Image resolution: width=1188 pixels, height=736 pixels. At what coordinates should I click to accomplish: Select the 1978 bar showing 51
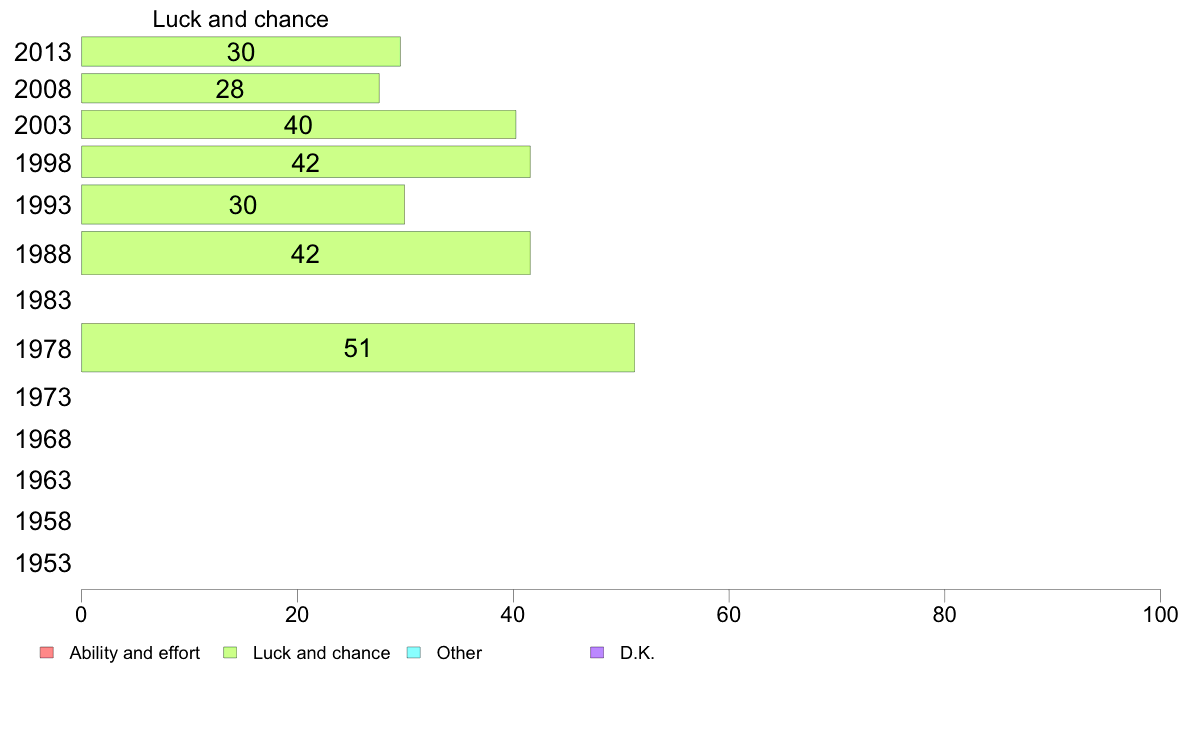[358, 348]
